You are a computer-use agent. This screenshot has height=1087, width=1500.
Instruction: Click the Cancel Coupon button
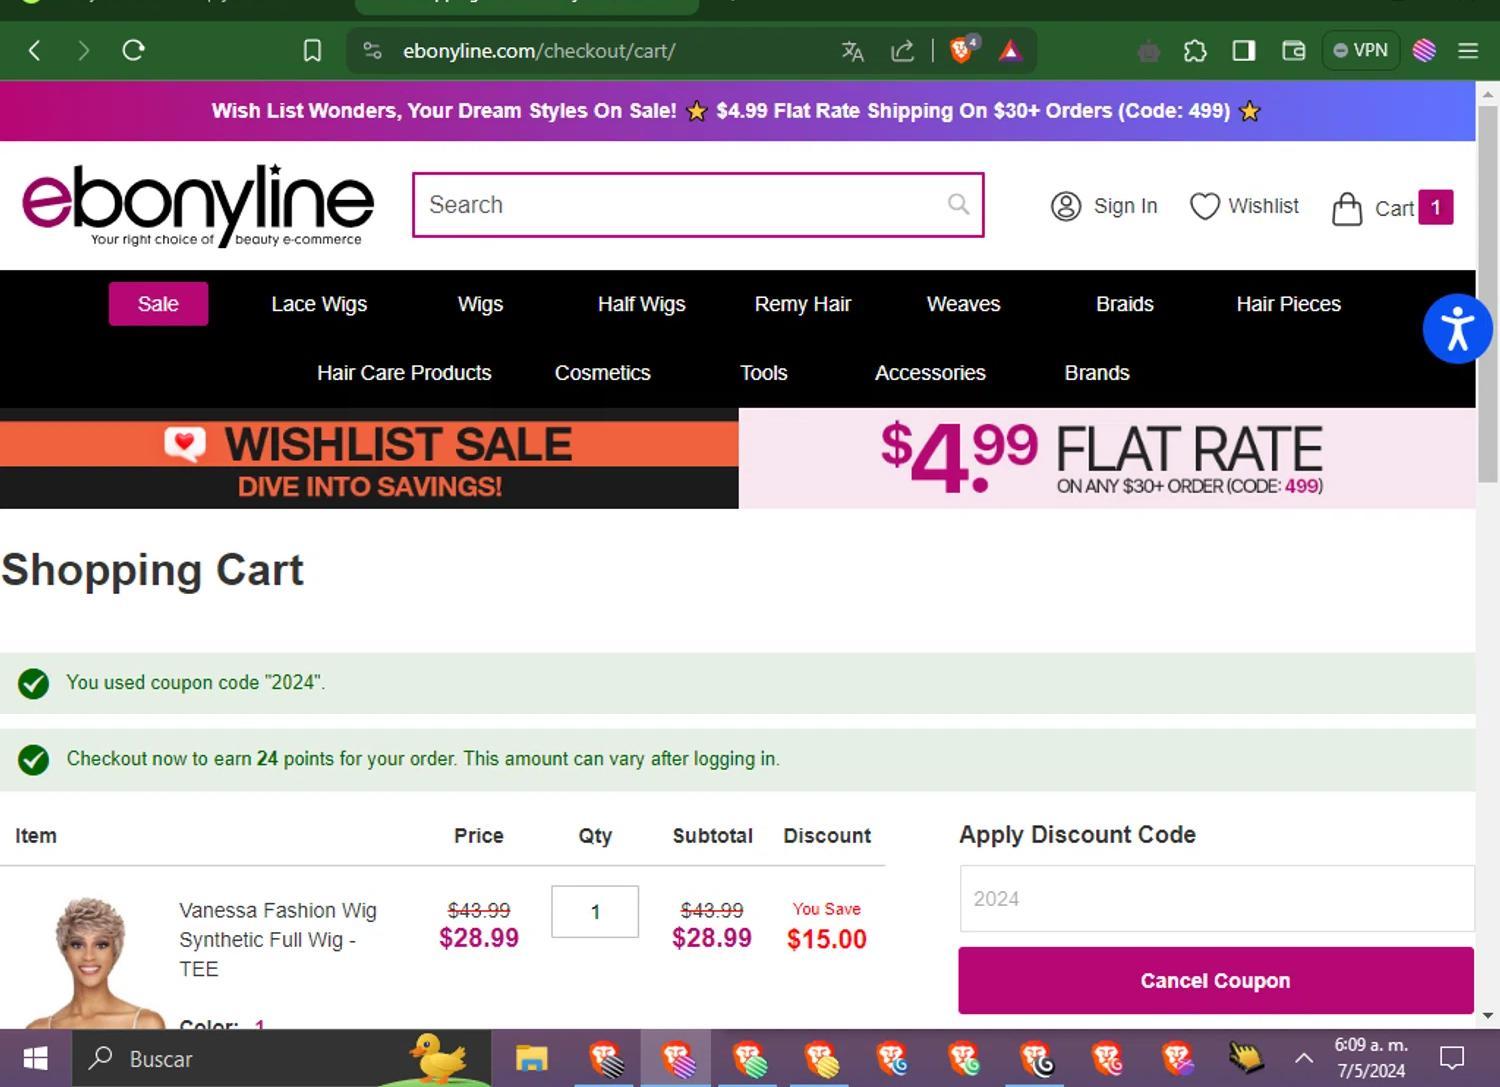[1215, 981]
